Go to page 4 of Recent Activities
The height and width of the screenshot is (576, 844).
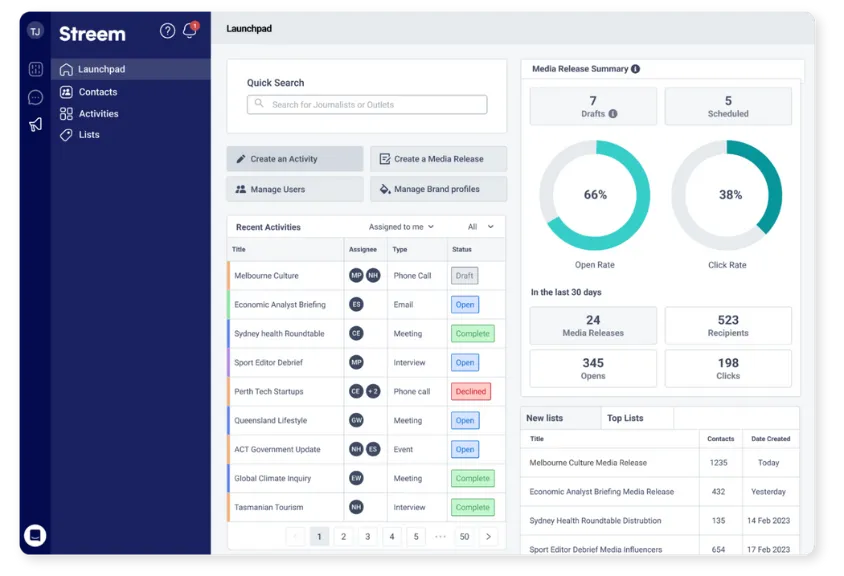click(x=392, y=537)
